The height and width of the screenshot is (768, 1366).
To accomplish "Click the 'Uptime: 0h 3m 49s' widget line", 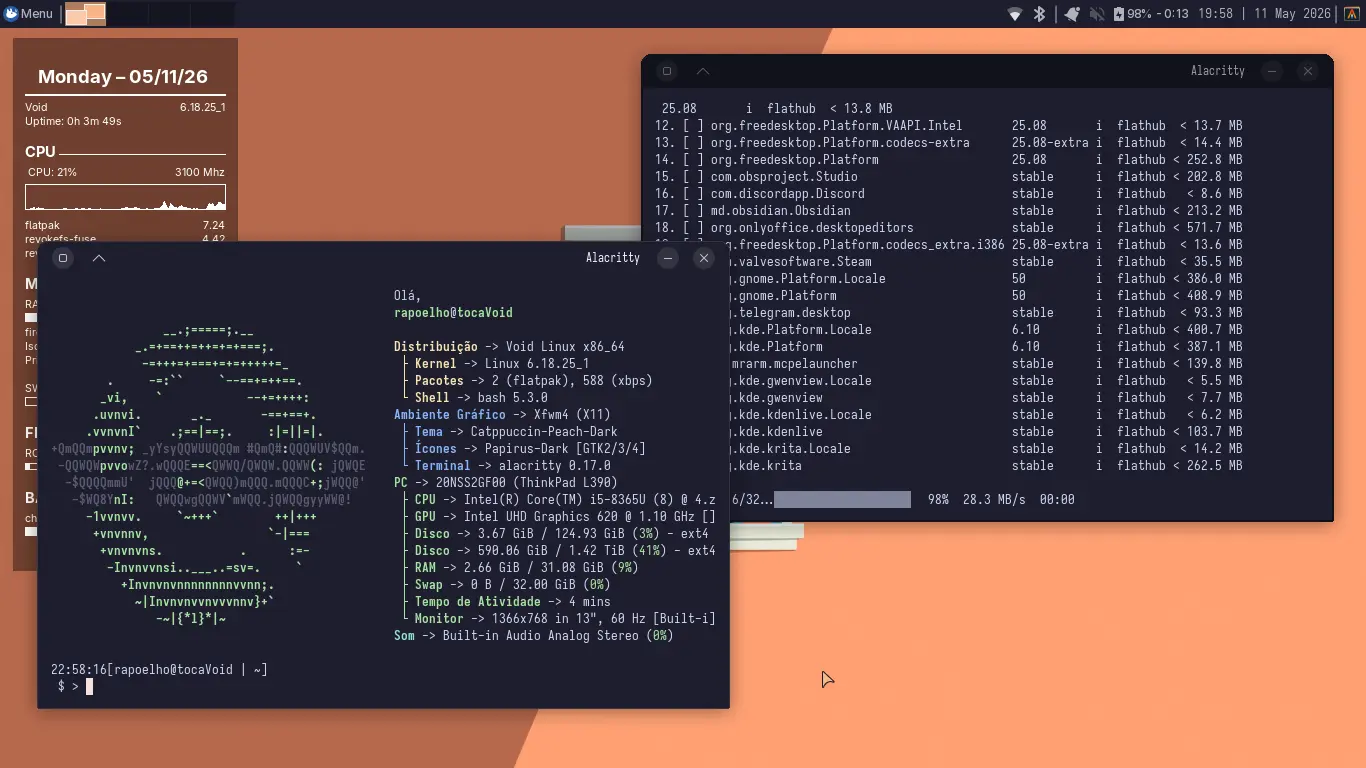I will click(x=73, y=121).
